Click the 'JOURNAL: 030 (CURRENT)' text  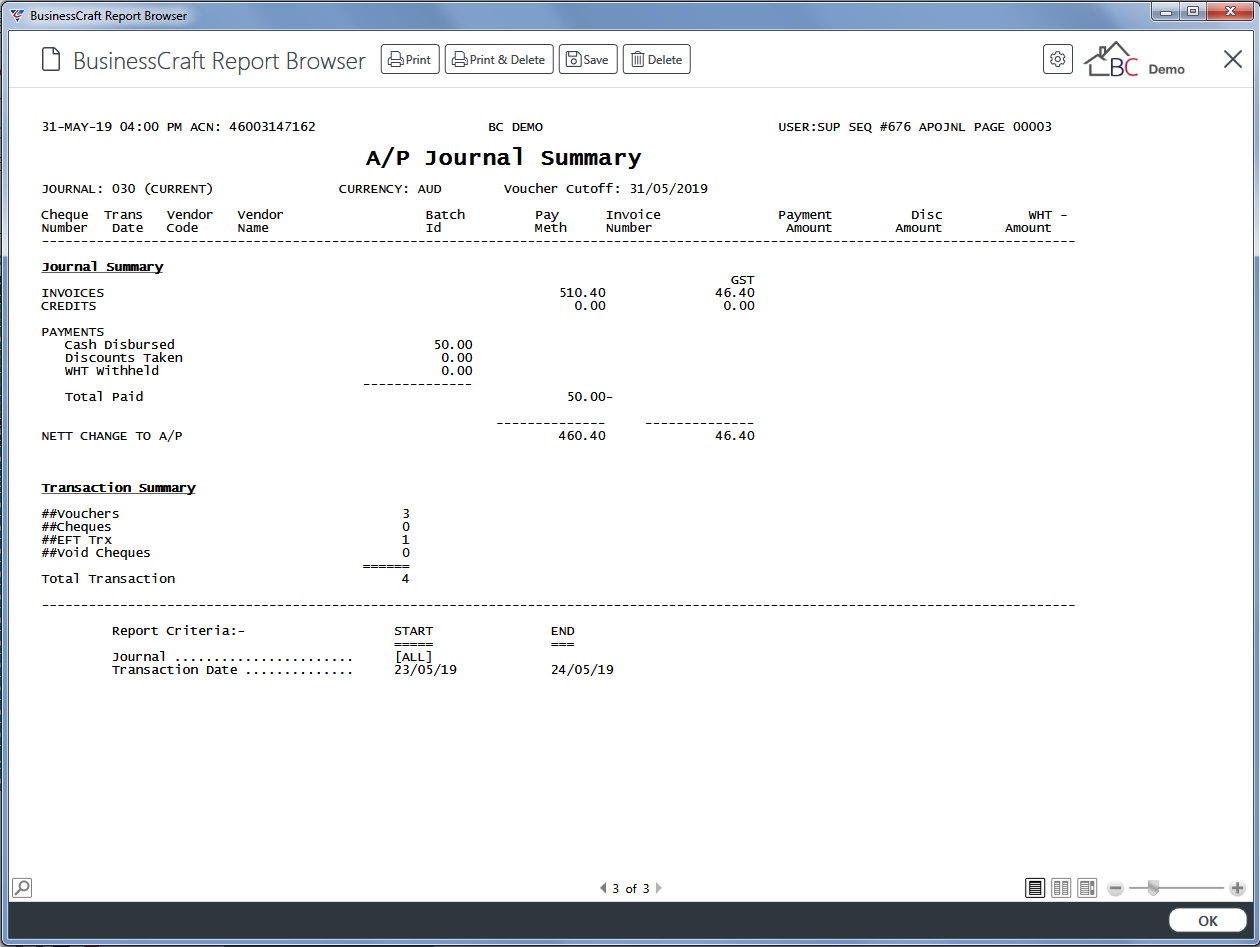click(x=127, y=189)
